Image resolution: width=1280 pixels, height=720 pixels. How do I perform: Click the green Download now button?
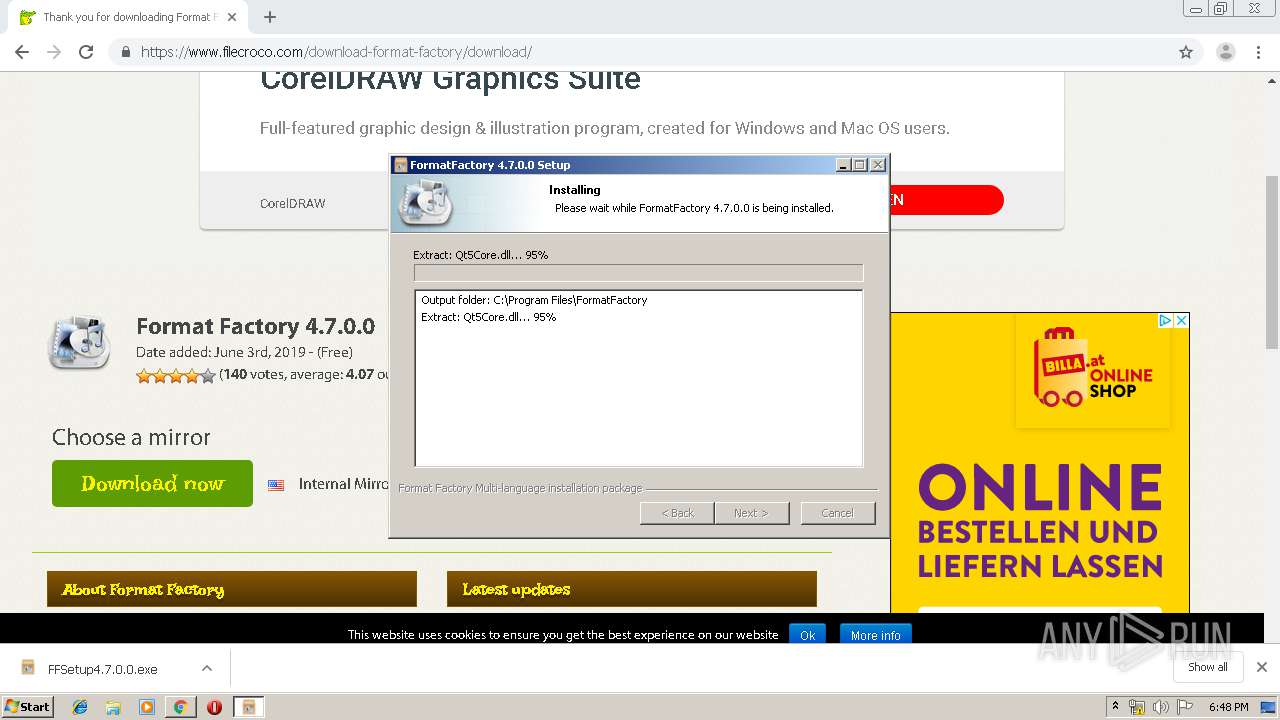click(x=152, y=484)
